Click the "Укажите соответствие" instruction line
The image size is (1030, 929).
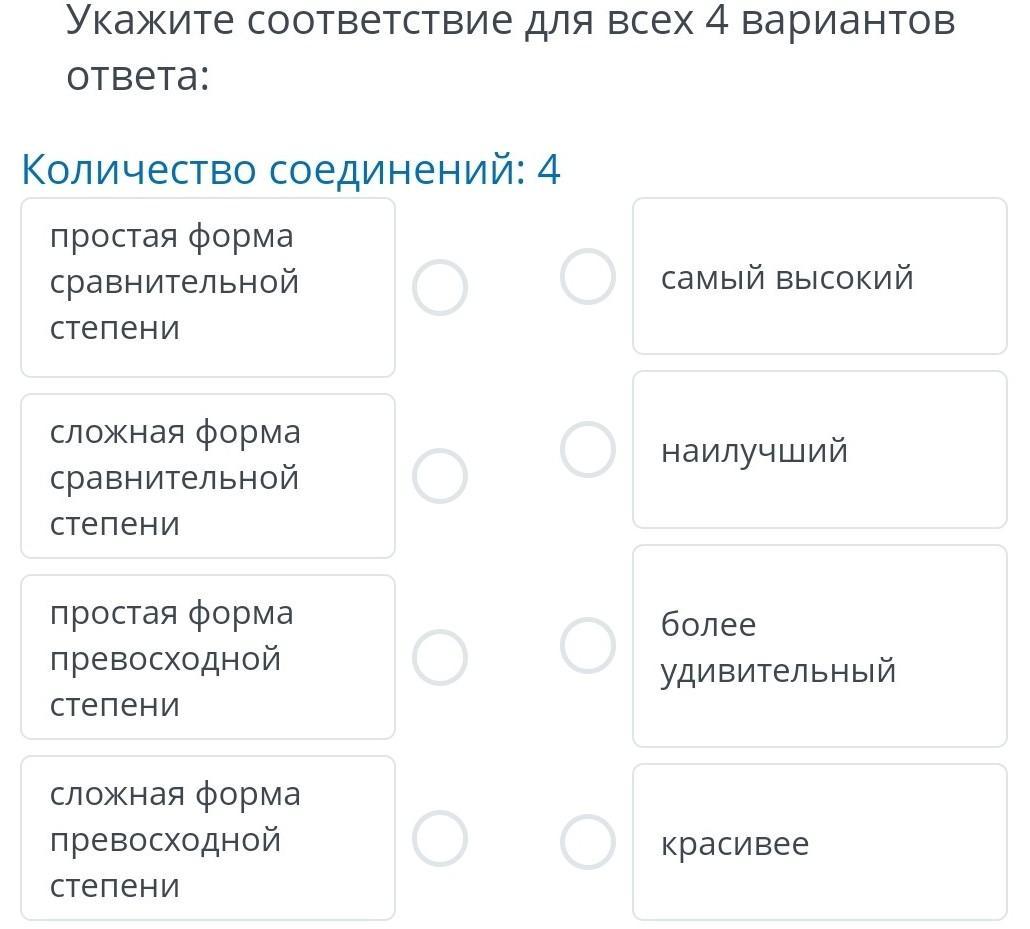pyautogui.click(x=510, y=20)
